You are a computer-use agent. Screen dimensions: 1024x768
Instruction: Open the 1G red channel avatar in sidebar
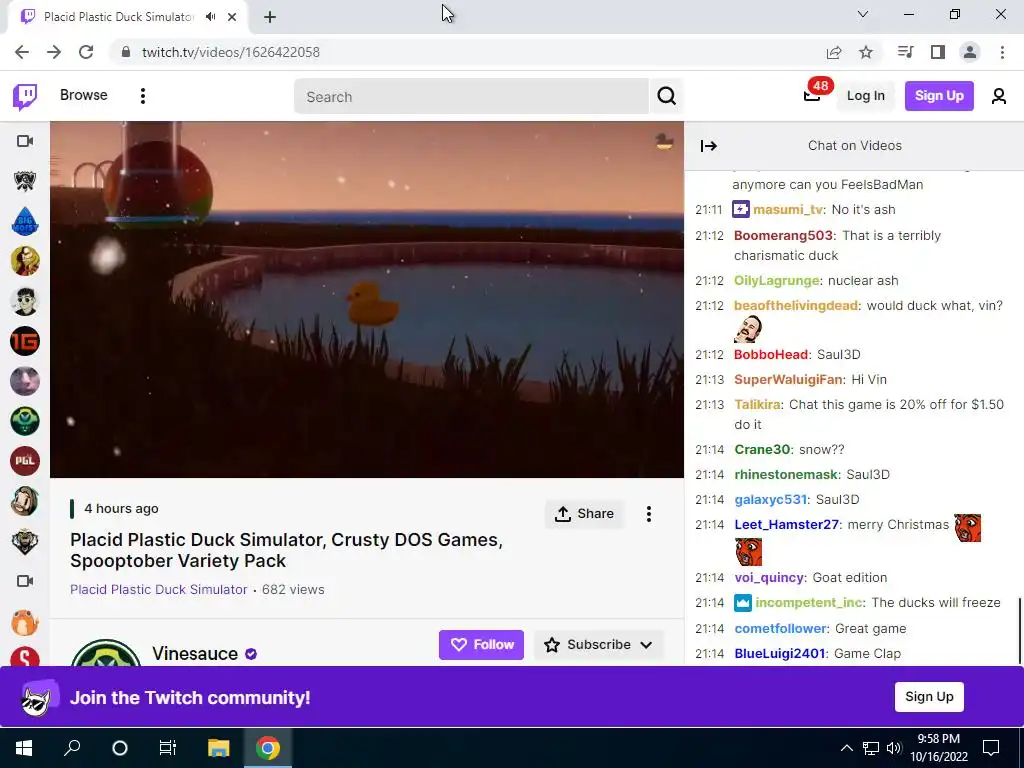(x=25, y=341)
